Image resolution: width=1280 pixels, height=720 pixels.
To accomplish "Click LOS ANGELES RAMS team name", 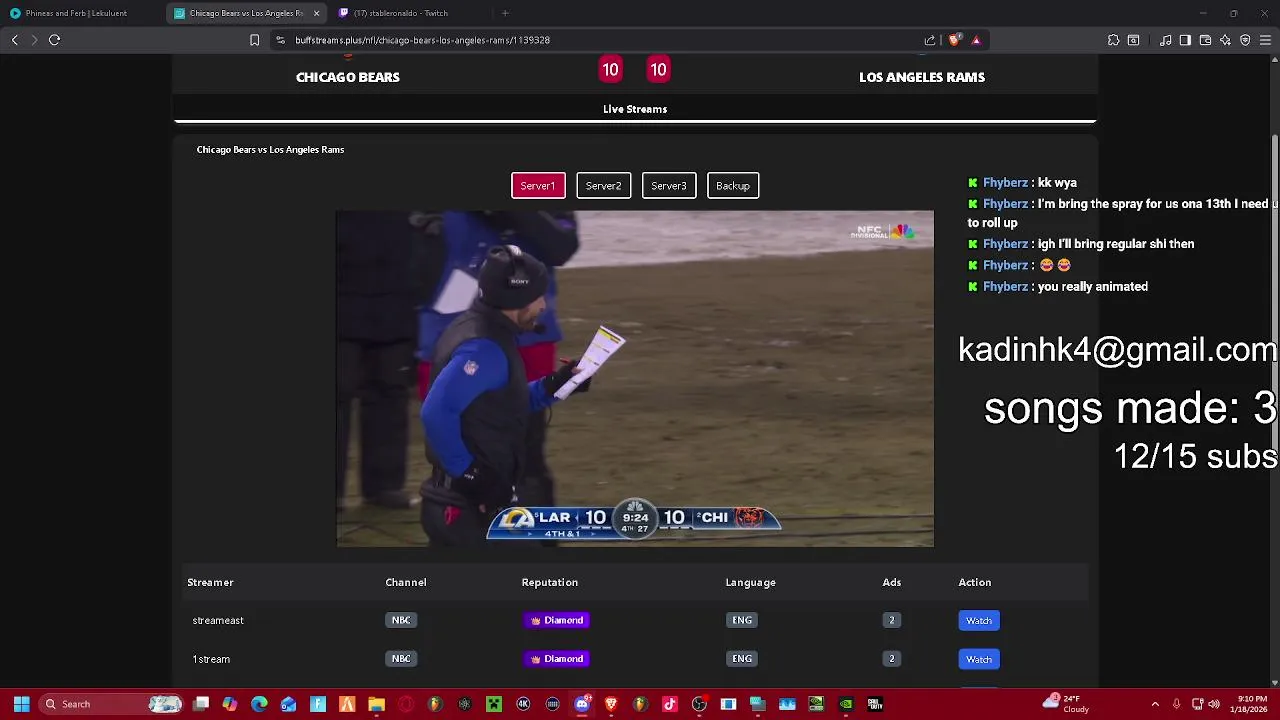I will (x=922, y=77).
